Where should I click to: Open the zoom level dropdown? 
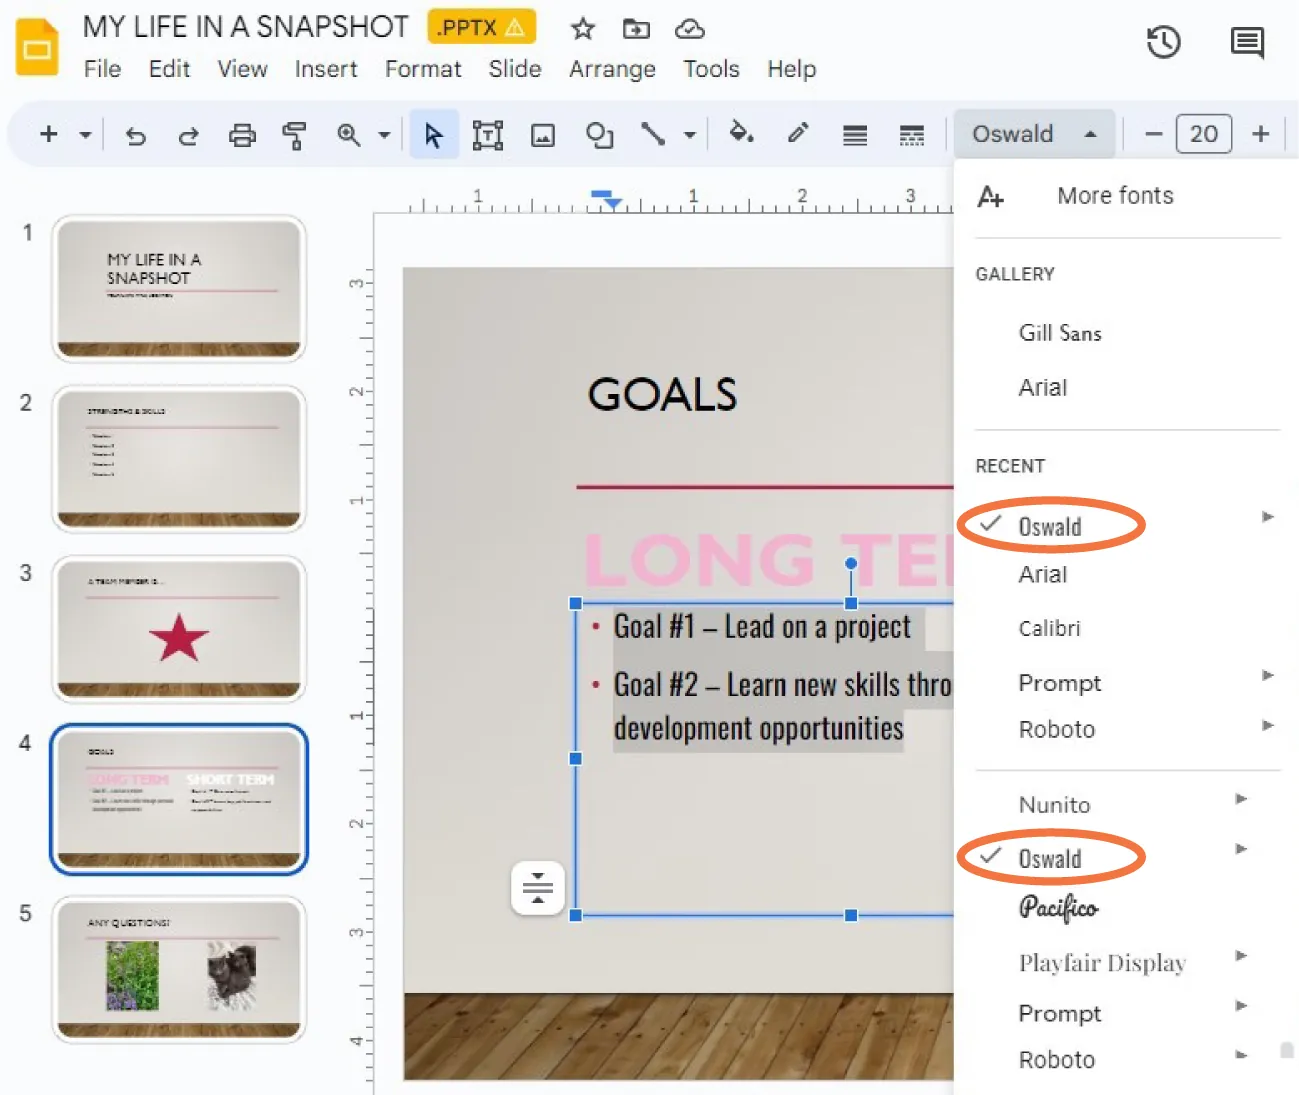click(x=384, y=134)
